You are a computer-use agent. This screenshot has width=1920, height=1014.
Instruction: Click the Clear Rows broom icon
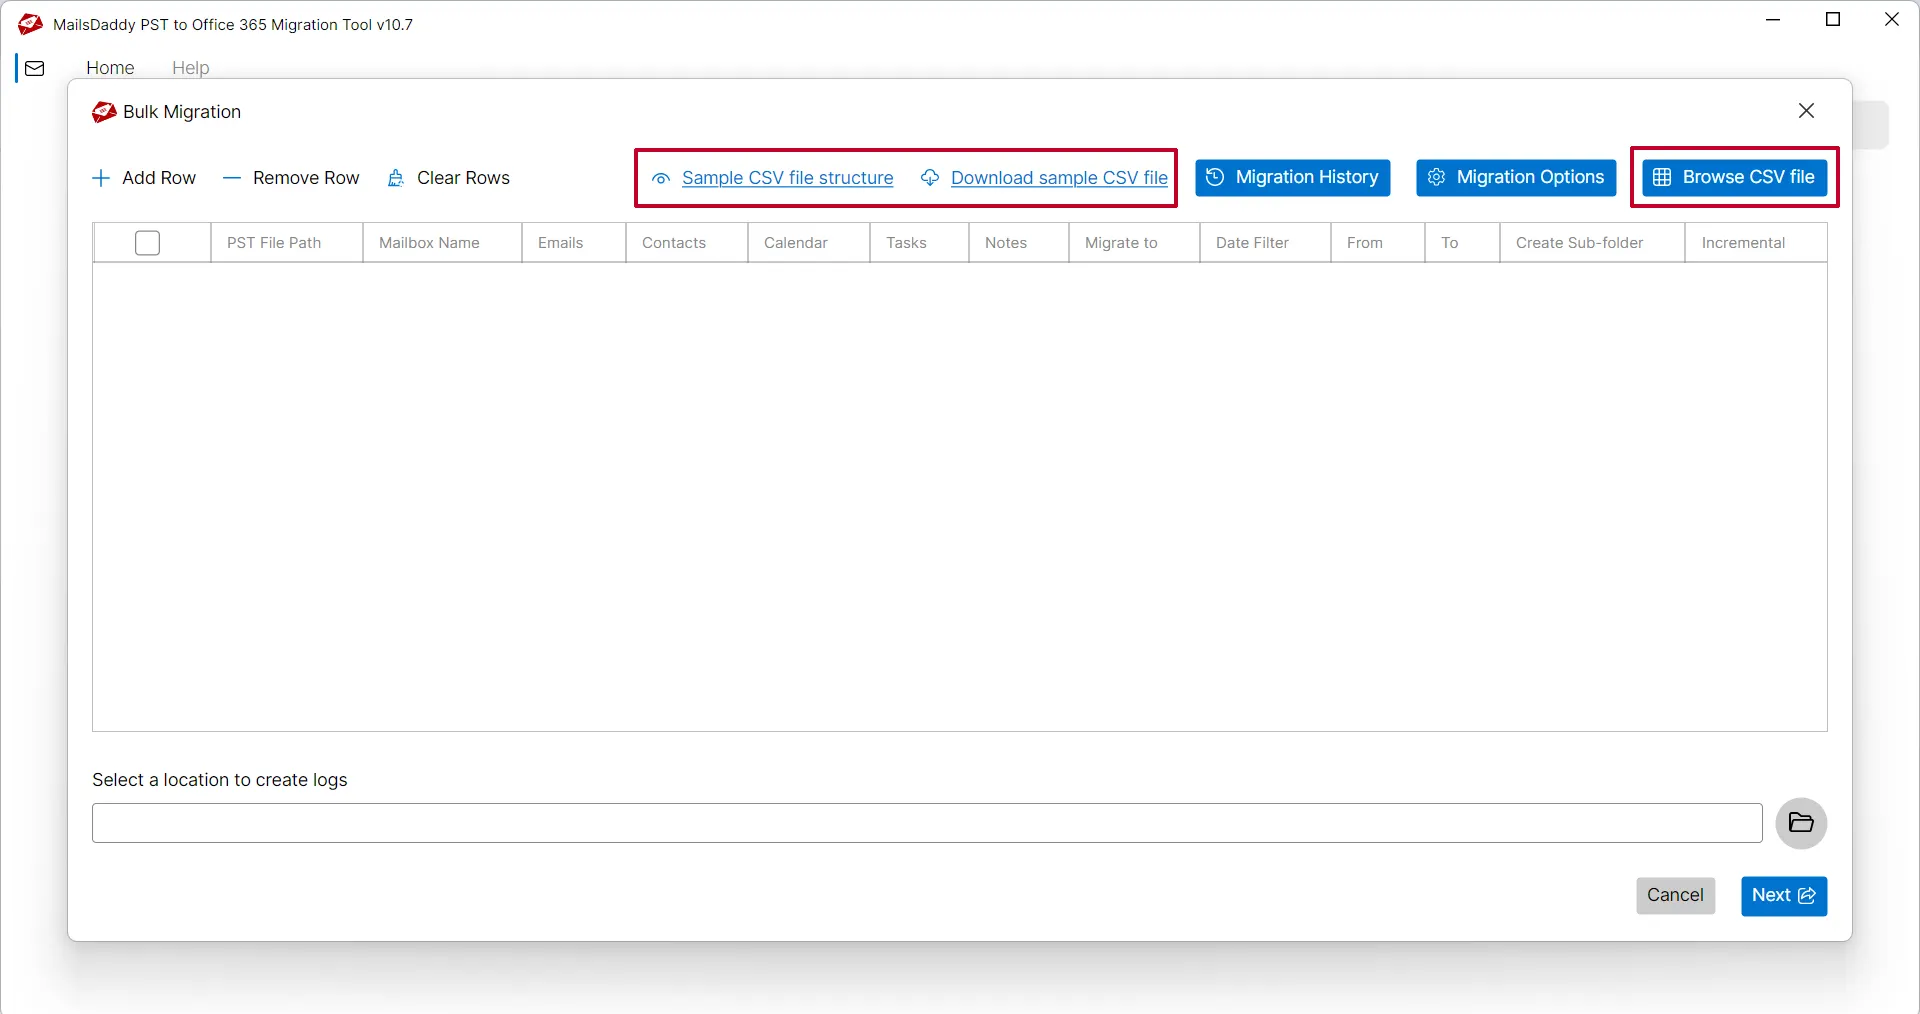click(x=396, y=178)
